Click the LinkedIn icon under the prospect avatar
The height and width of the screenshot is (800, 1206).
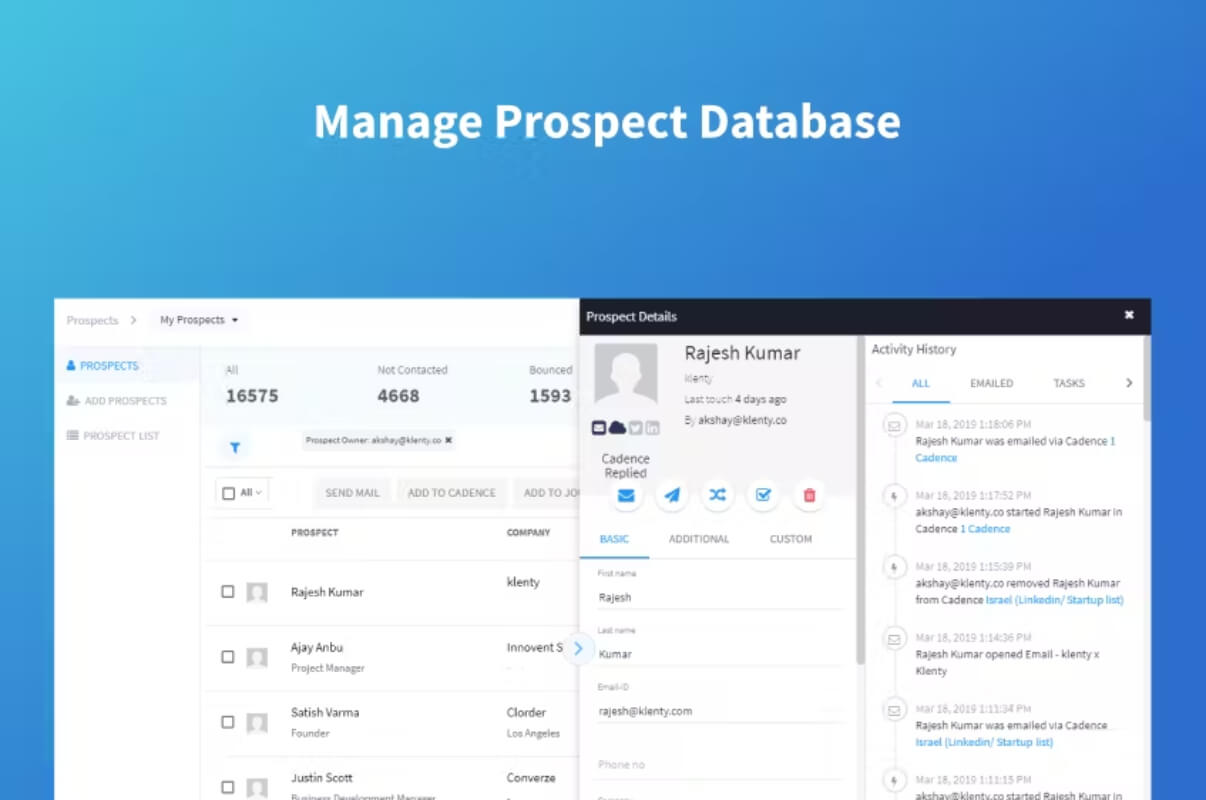point(652,428)
